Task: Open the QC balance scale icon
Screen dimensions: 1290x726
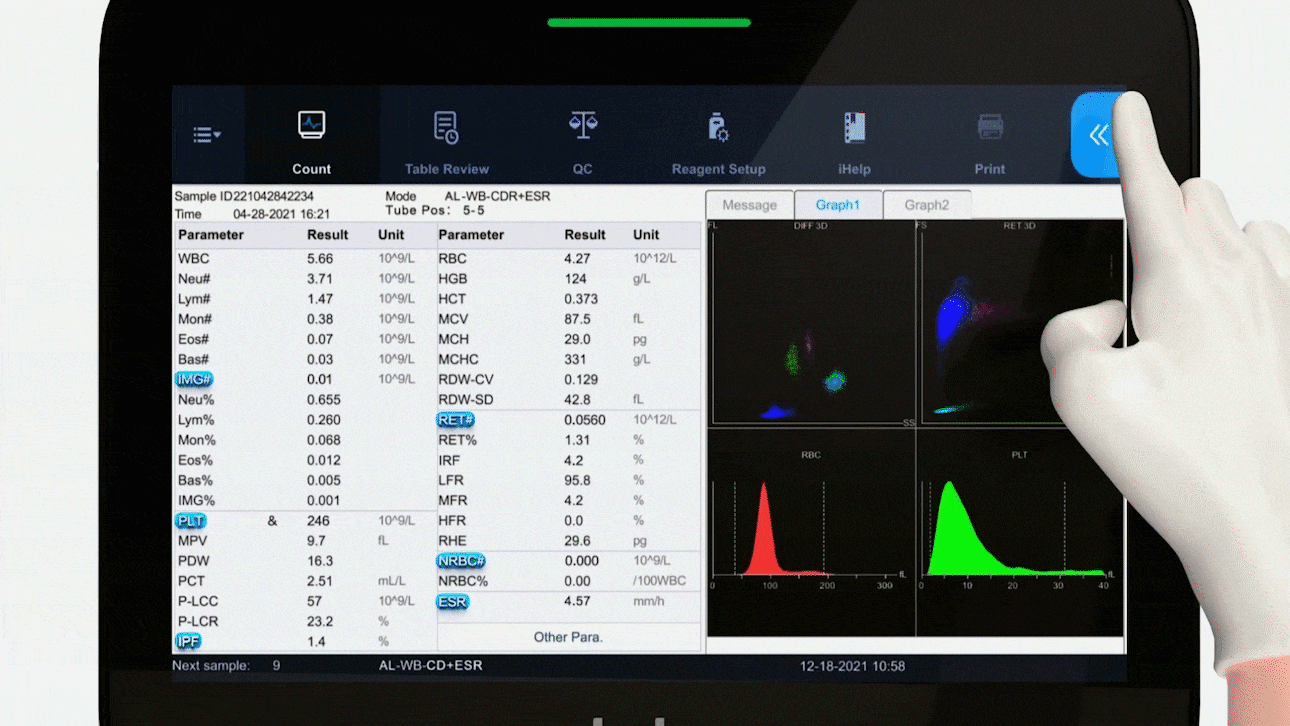Action: [582, 126]
